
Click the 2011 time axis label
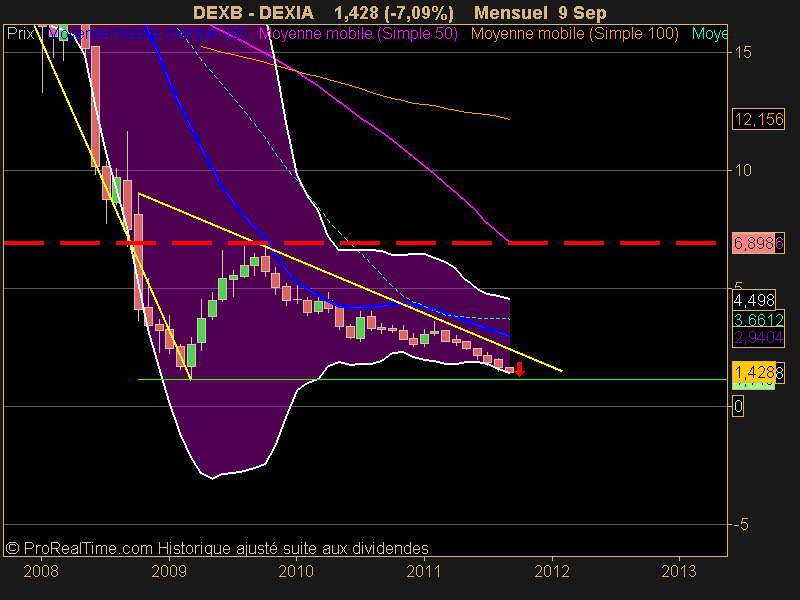point(423,571)
